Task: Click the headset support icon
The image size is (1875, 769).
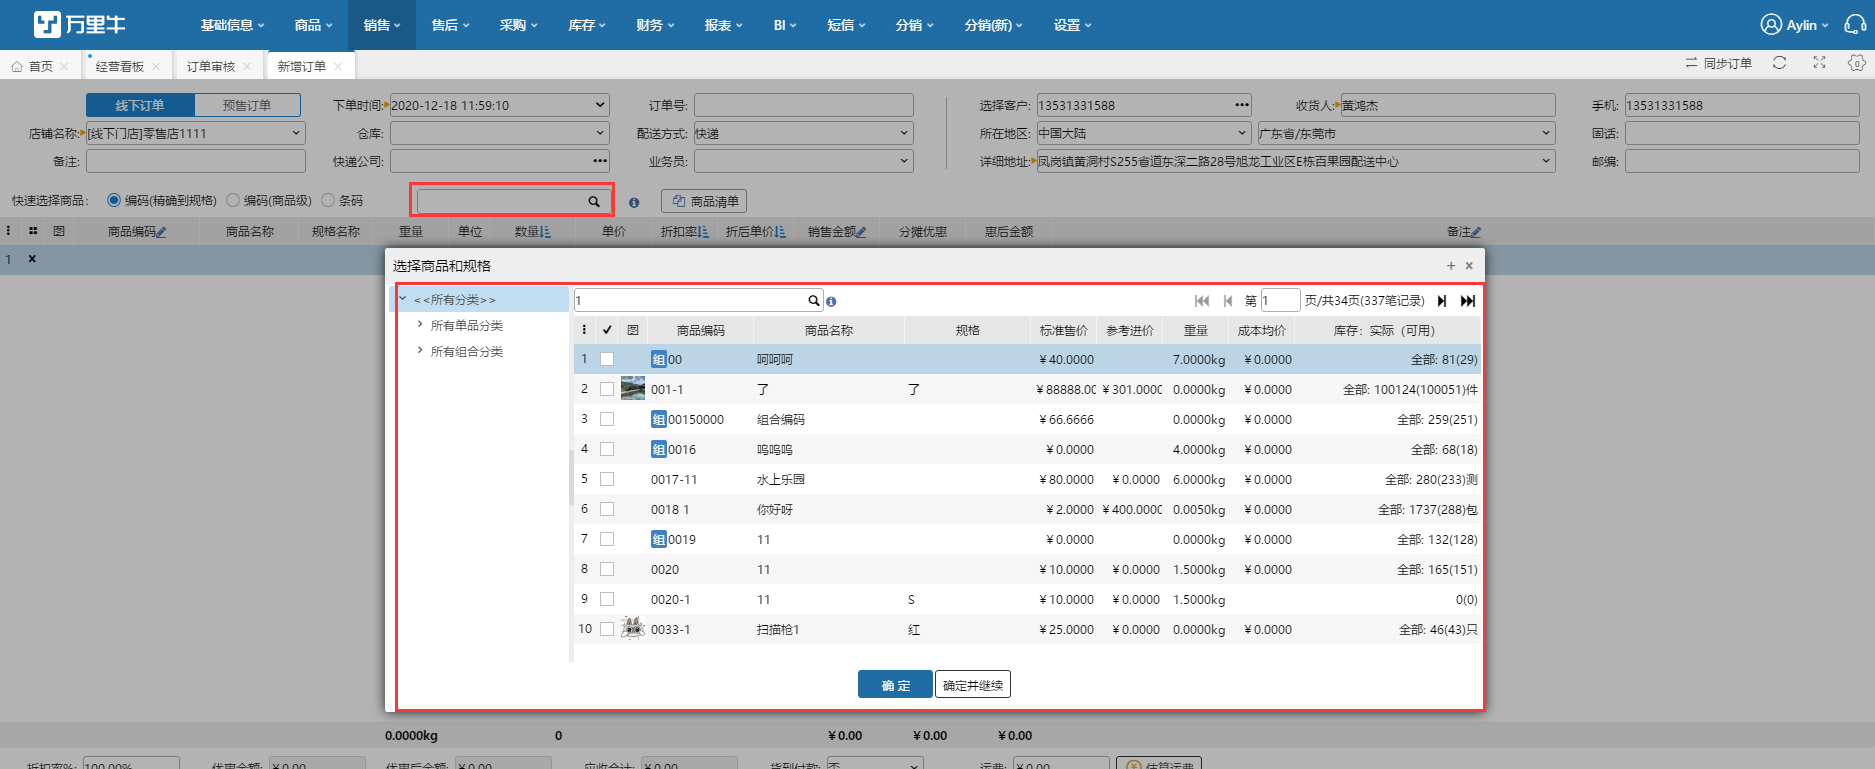Action: [1855, 25]
